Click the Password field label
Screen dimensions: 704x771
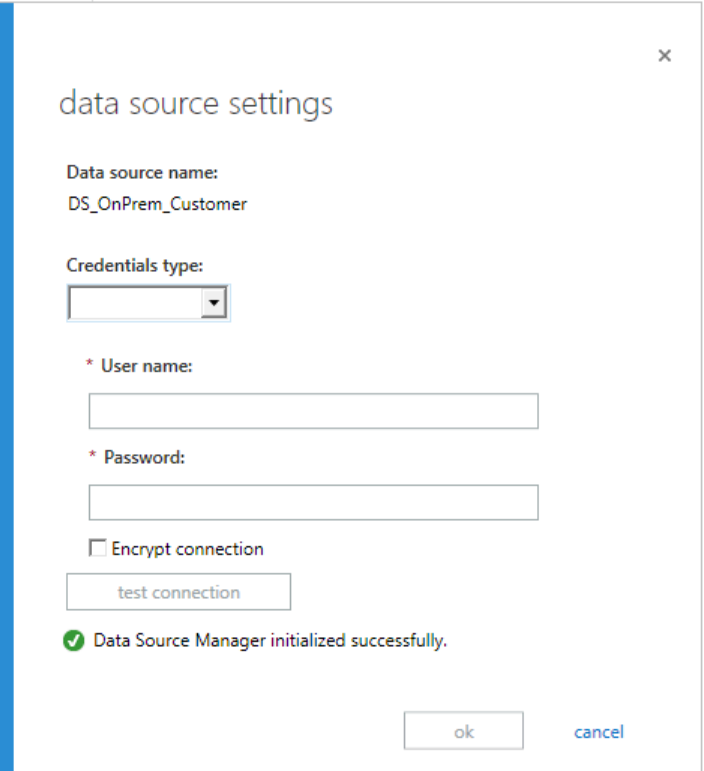click(x=143, y=457)
